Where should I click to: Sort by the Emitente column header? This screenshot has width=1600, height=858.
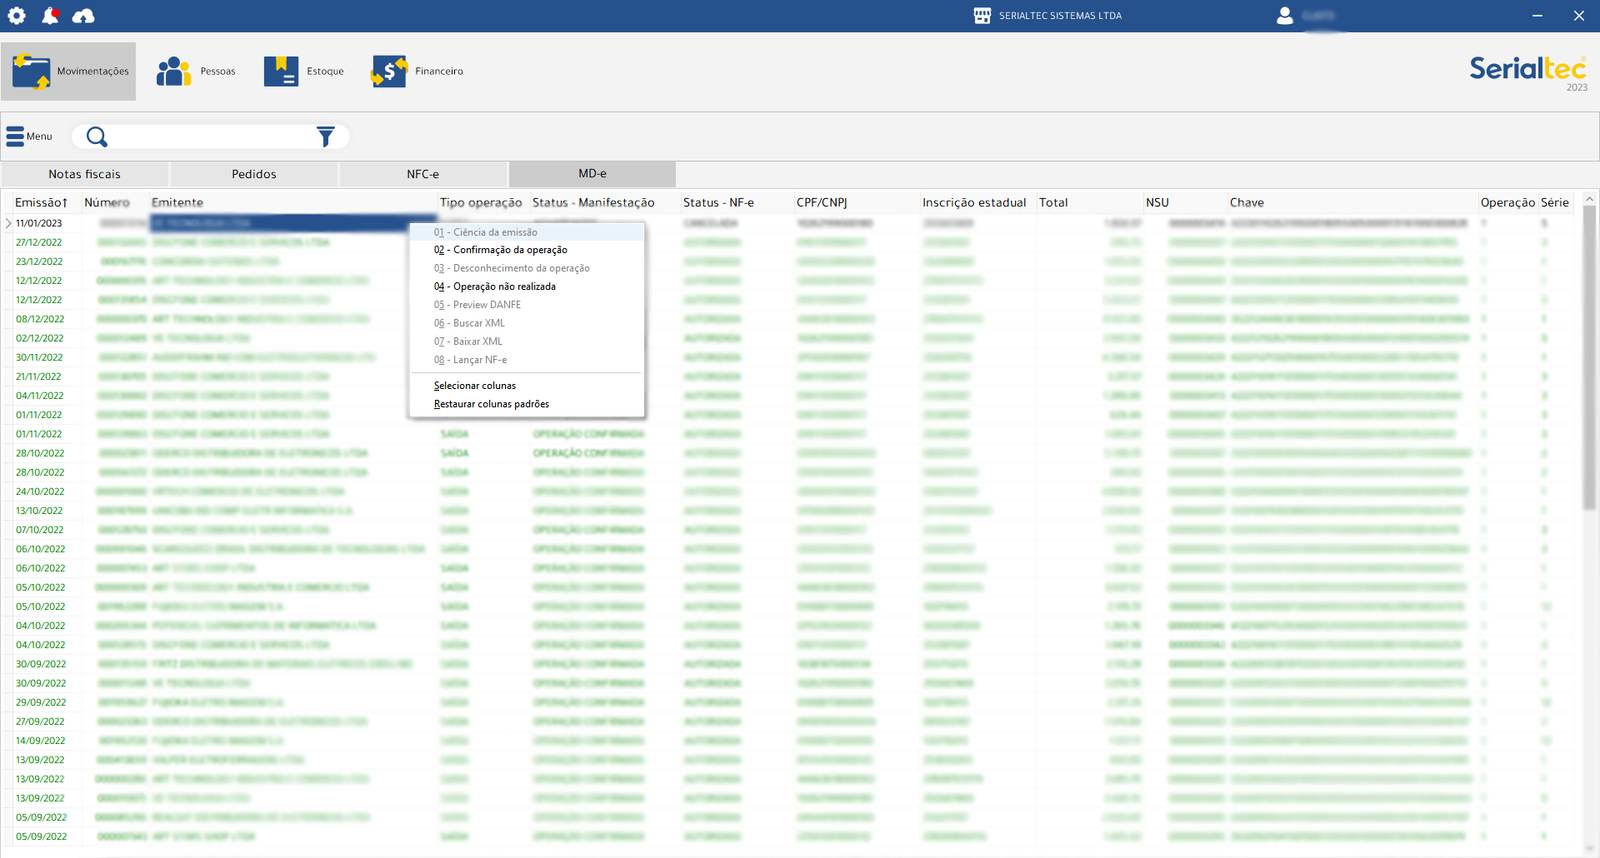(x=178, y=202)
